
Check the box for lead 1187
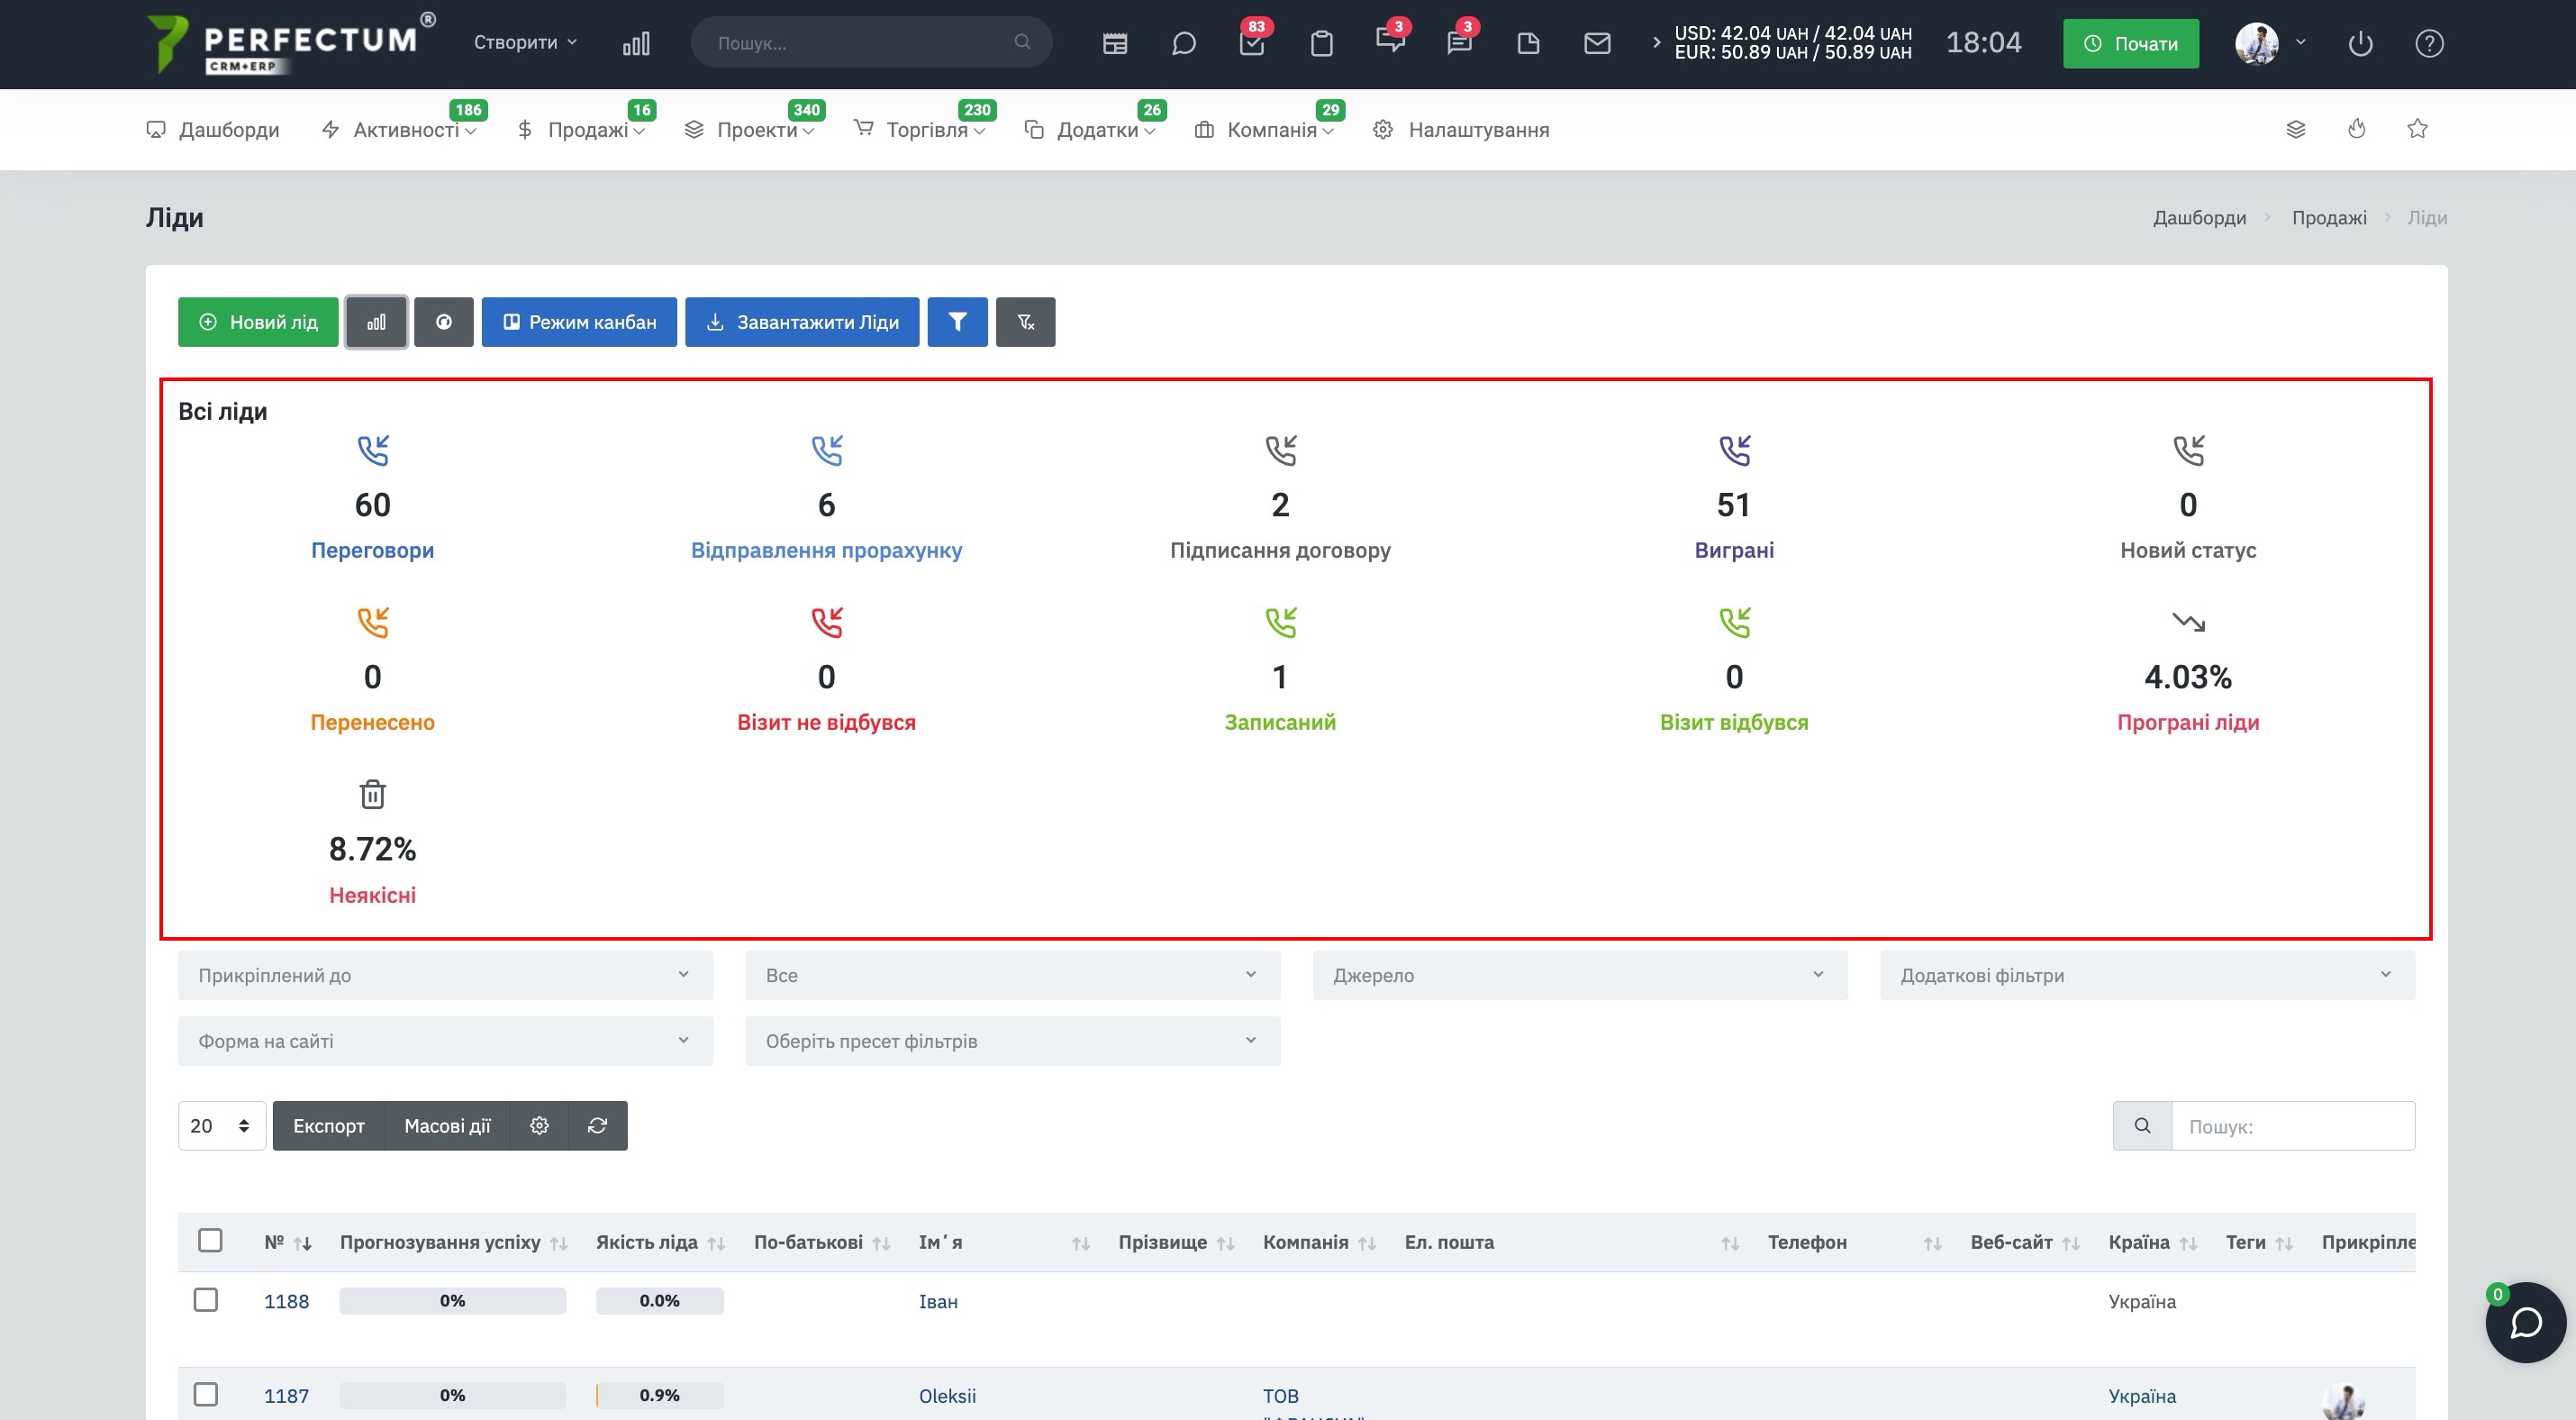(x=206, y=1394)
